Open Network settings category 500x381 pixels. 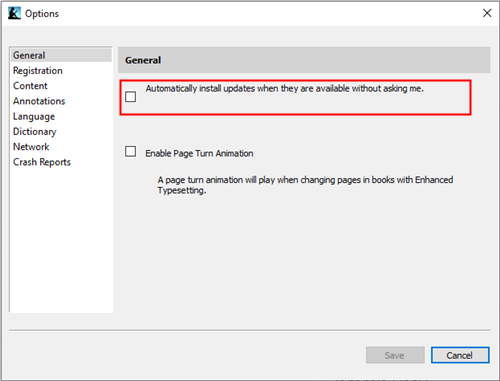[31, 147]
